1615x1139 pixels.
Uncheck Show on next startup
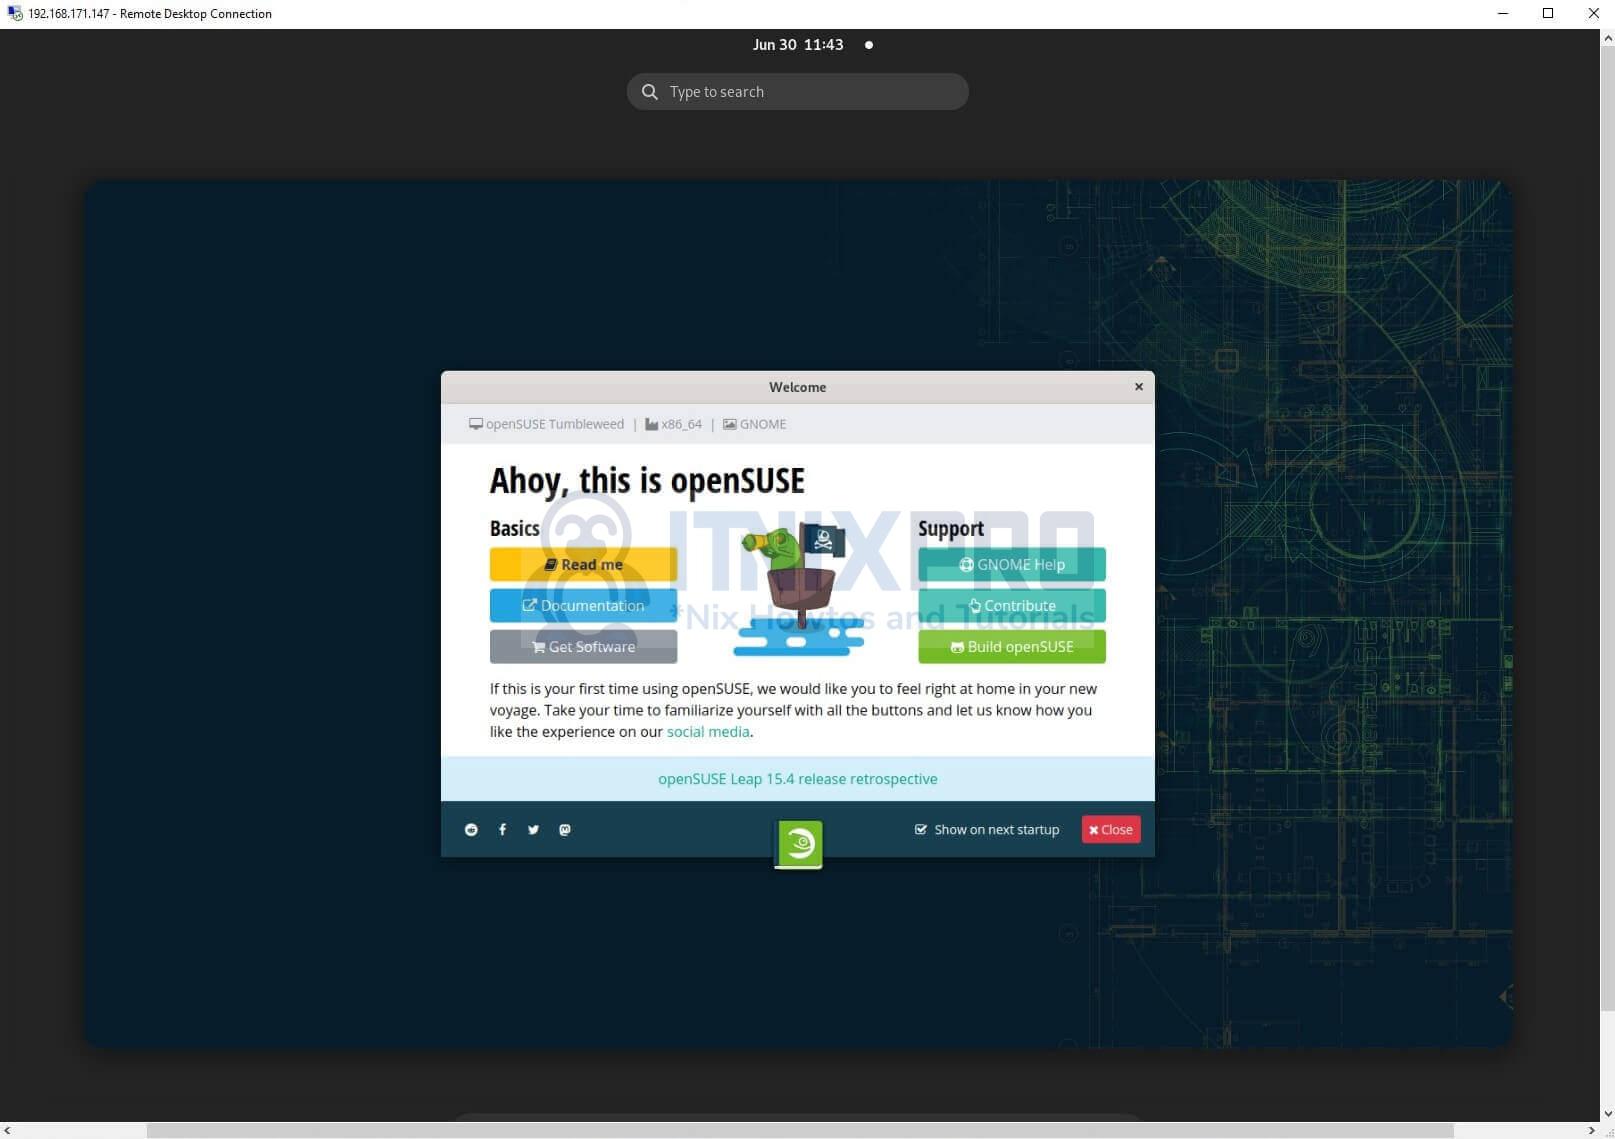click(x=920, y=829)
